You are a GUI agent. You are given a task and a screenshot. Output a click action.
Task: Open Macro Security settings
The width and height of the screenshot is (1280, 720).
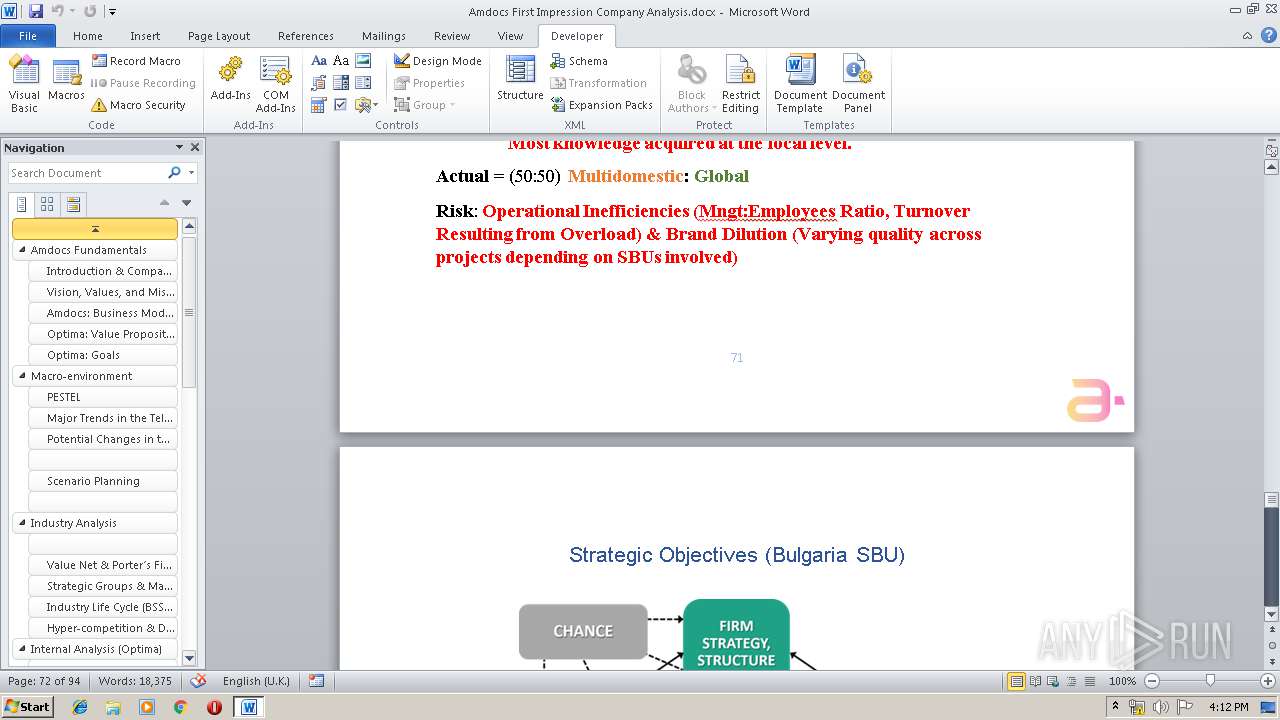point(138,105)
